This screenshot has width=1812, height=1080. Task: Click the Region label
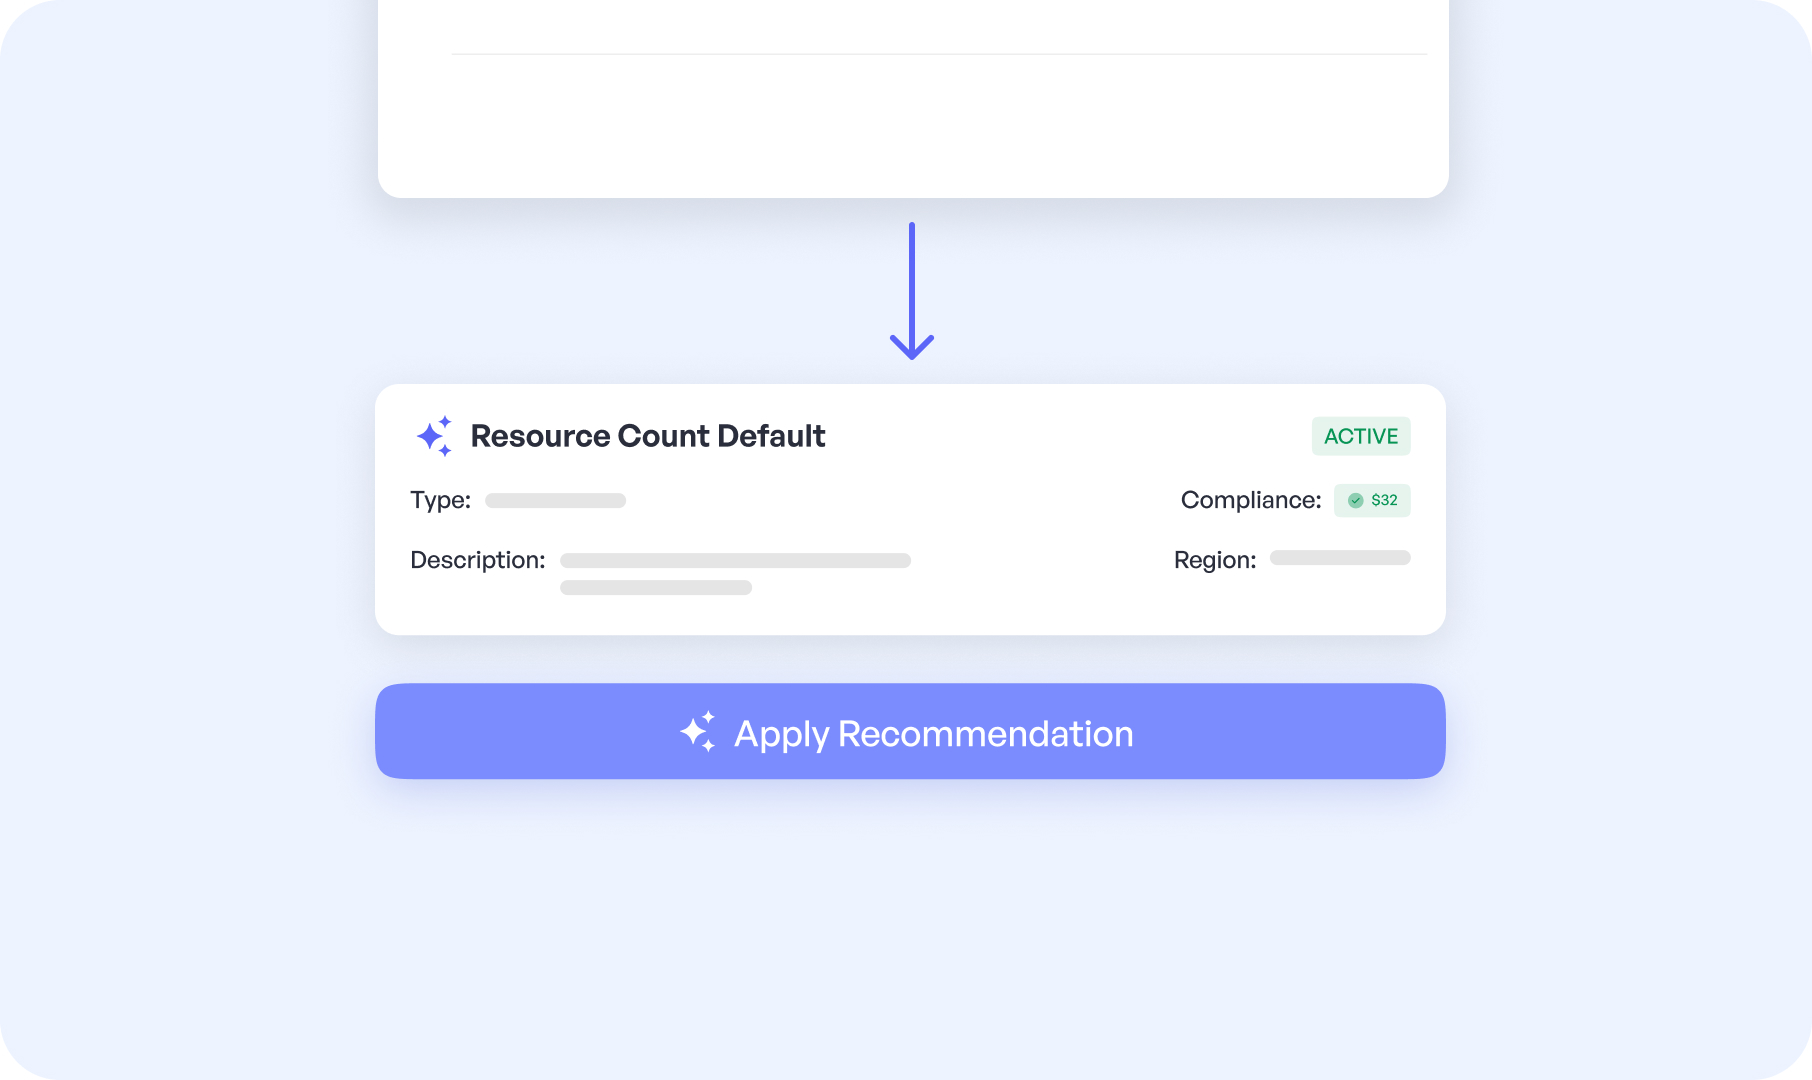coord(1214,560)
